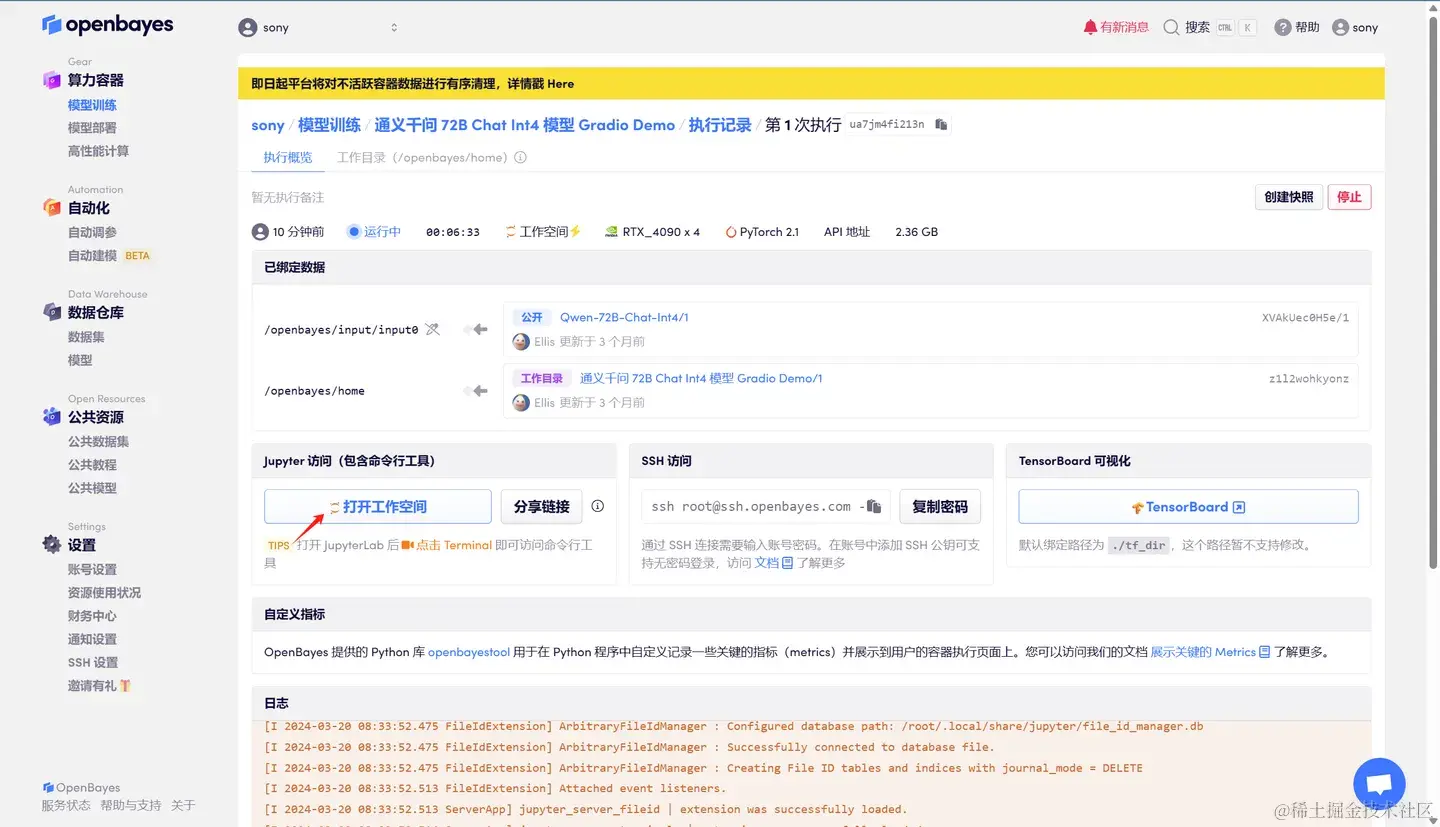
Task: Copy the execution ID ua7jm4fi213n
Action: (941, 125)
